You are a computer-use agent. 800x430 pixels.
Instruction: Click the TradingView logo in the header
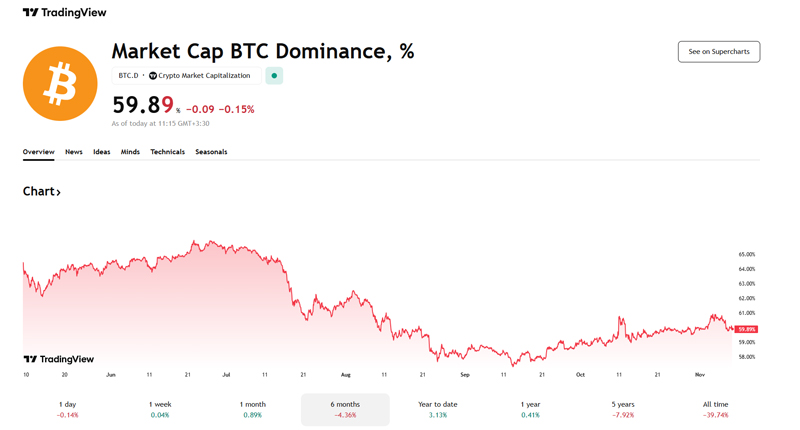(x=64, y=13)
